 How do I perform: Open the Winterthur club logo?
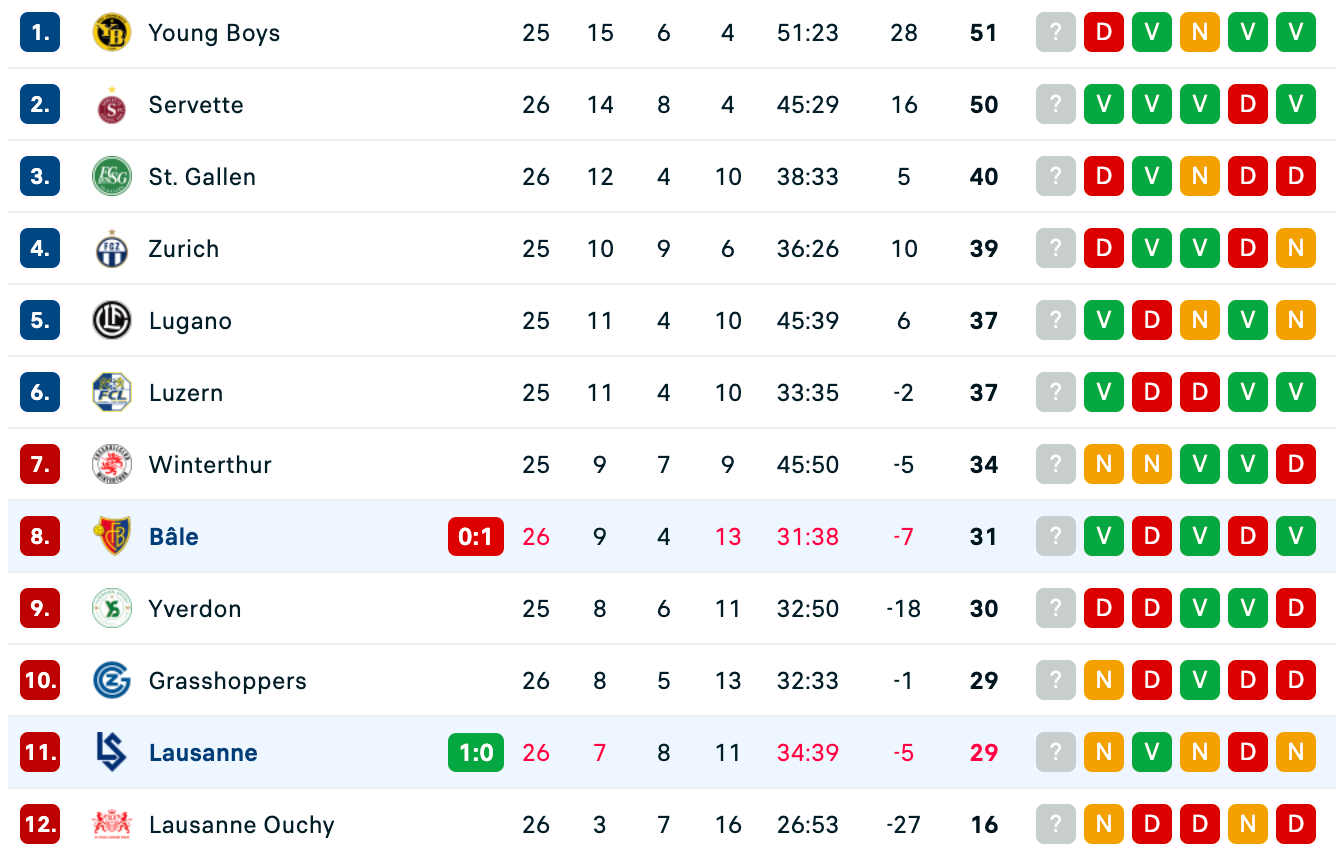click(x=111, y=465)
